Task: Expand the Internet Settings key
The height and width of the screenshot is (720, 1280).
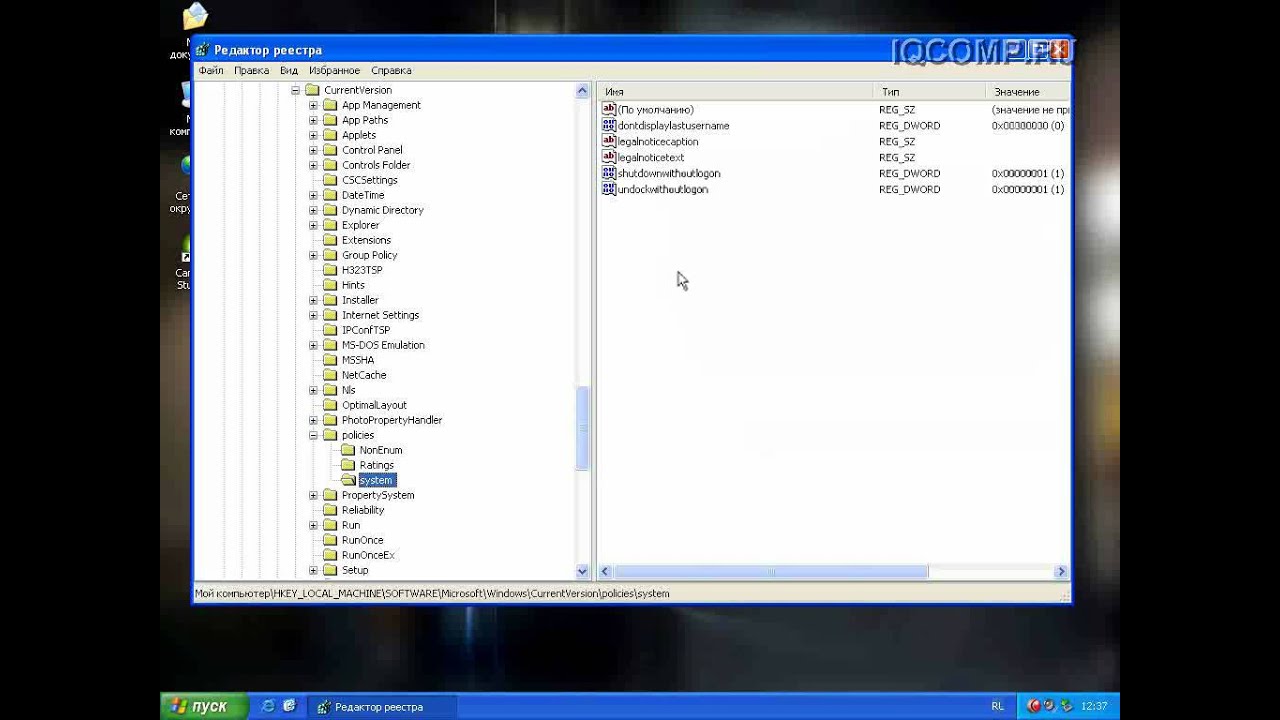Action: click(313, 315)
